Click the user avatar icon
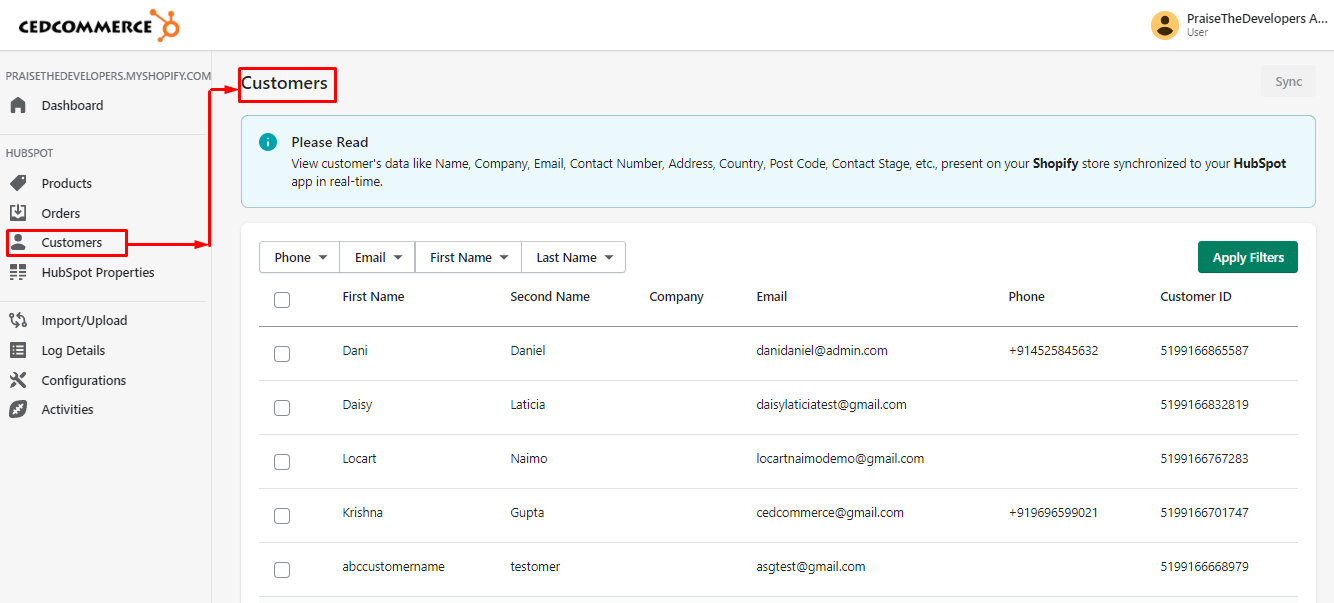The image size is (1334, 603). (1164, 25)
